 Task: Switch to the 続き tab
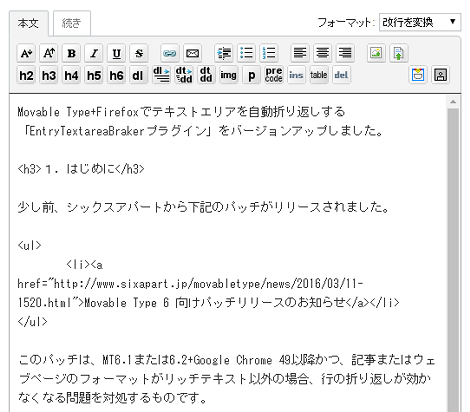click(x=72, y=23)
